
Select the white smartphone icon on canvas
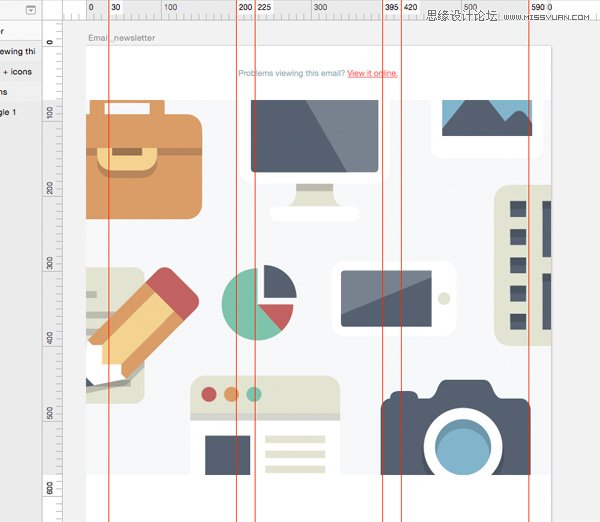(x=394, y=299)
